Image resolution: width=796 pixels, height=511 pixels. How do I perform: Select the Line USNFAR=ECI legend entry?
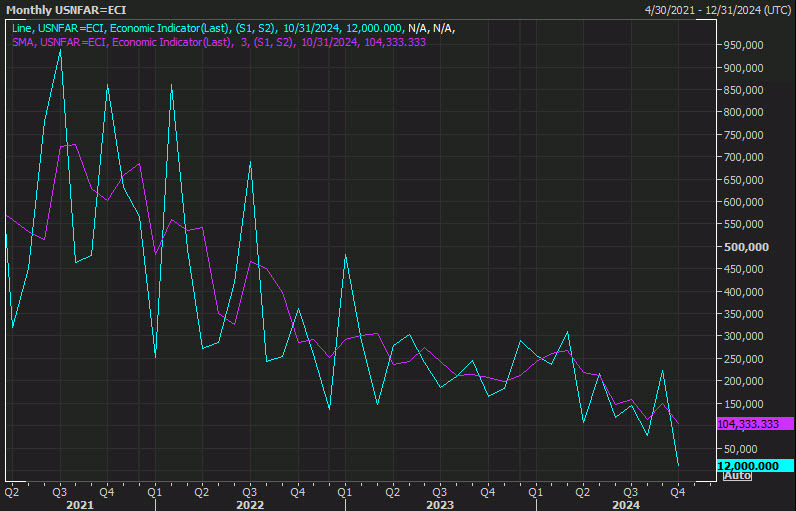234,29
